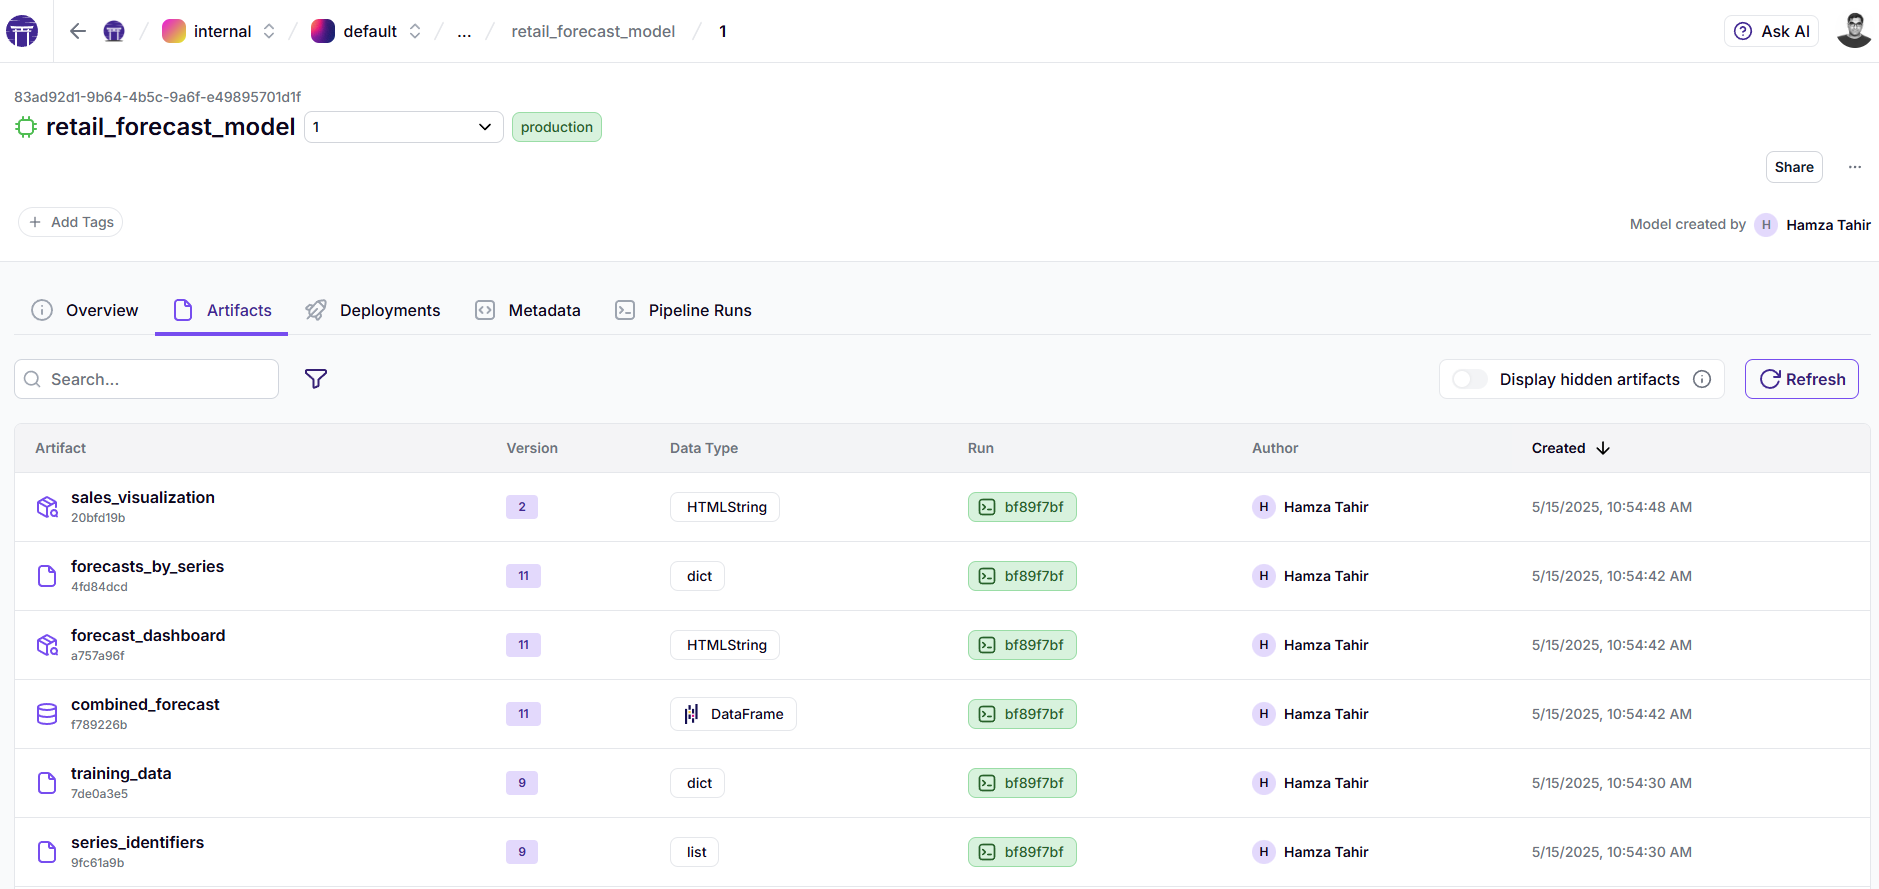This screenshot has height=889, width=1879.
Task: Open the model version dropdown
Action: click(x=403, y=127)
